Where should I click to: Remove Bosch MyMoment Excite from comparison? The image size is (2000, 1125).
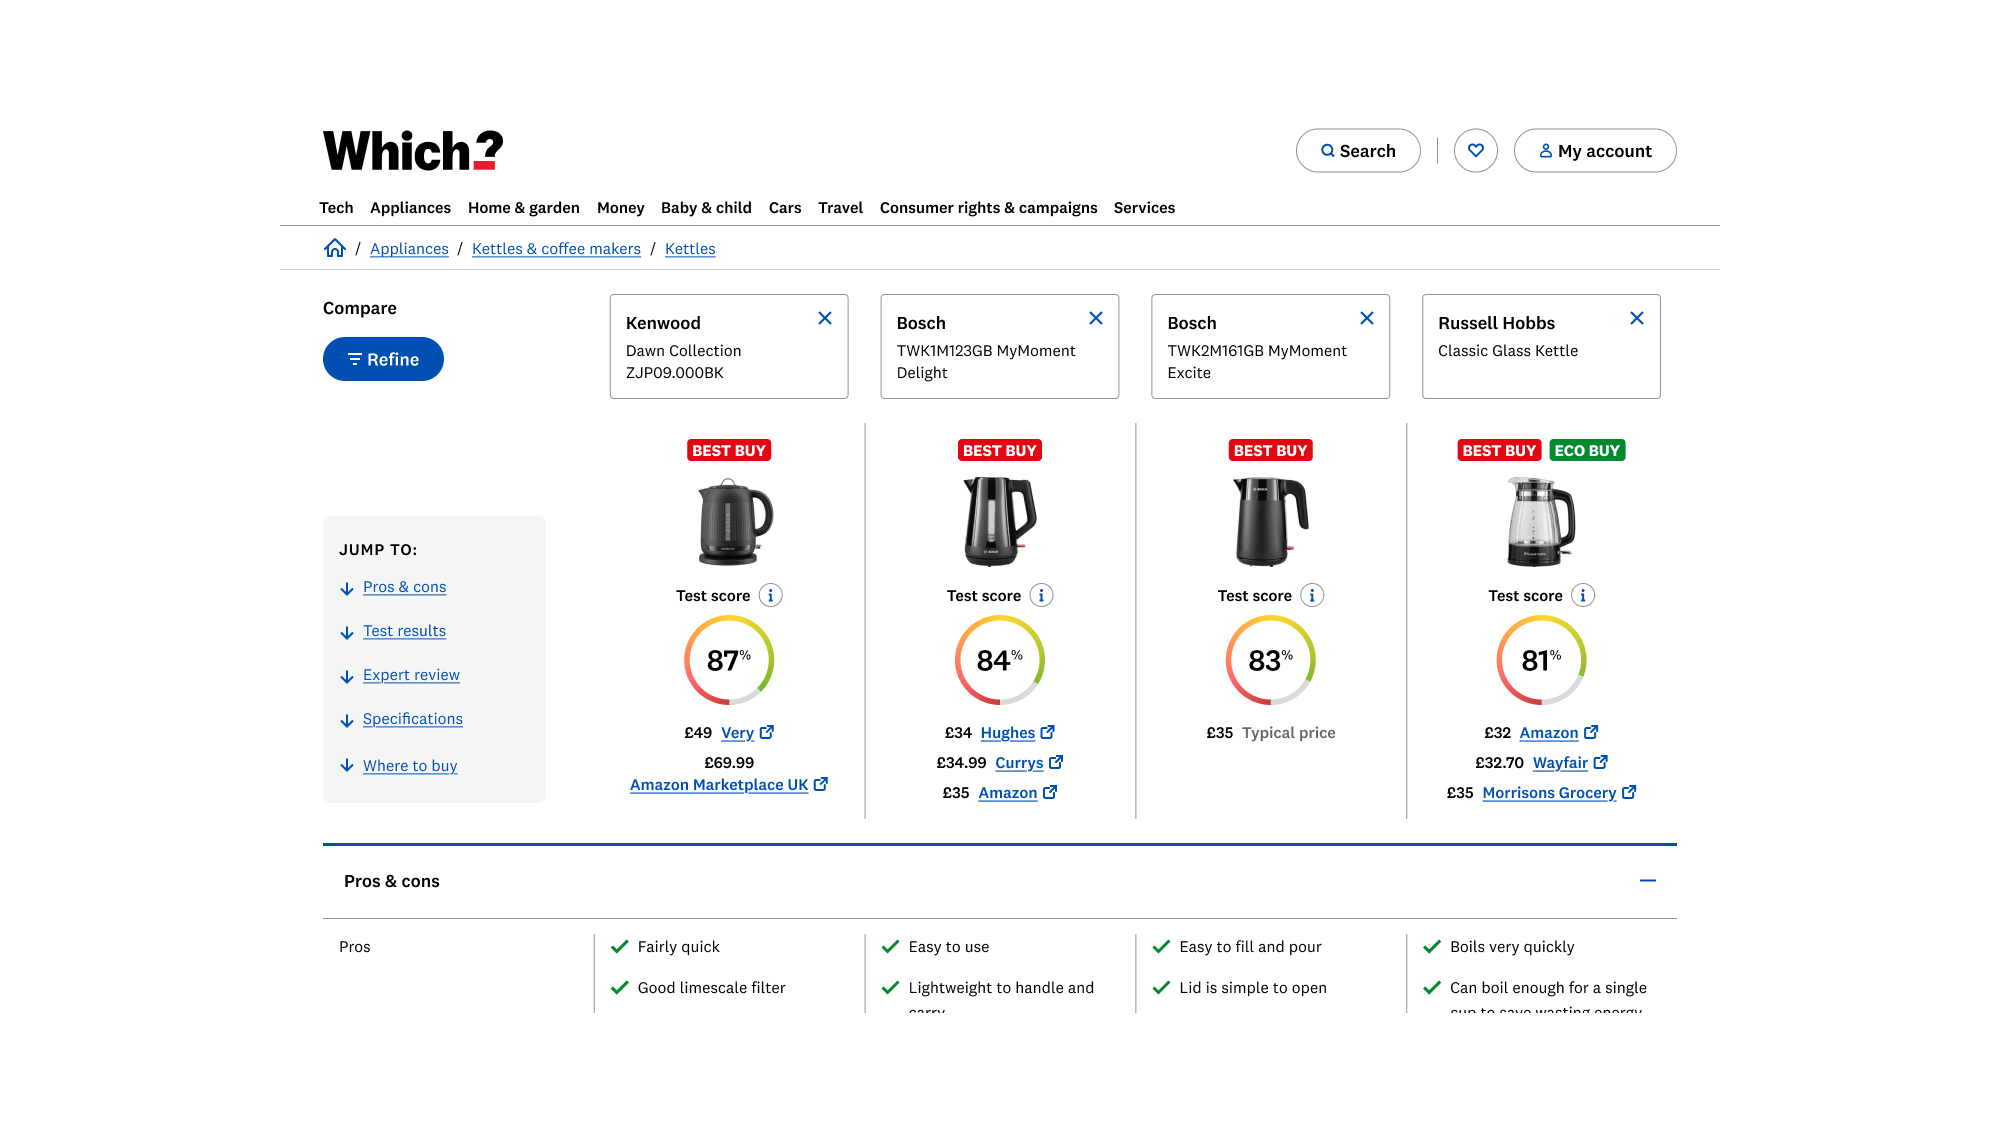1367,318
